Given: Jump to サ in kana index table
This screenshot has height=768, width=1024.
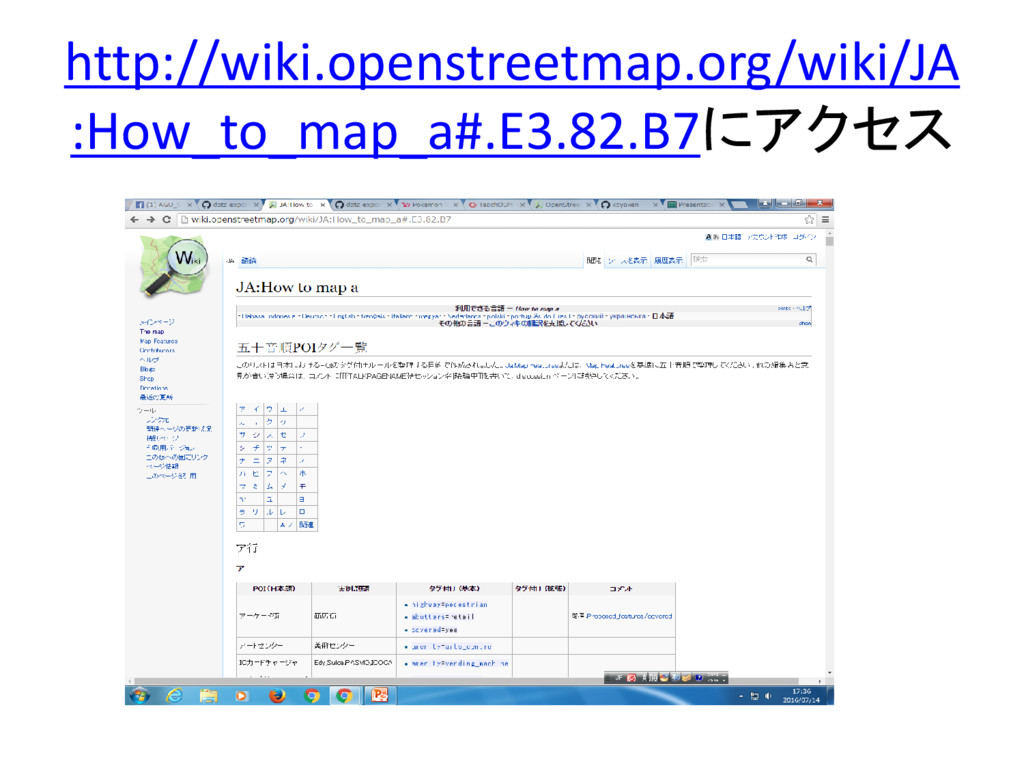Looking at the screenshot, I should coord(242,435).
